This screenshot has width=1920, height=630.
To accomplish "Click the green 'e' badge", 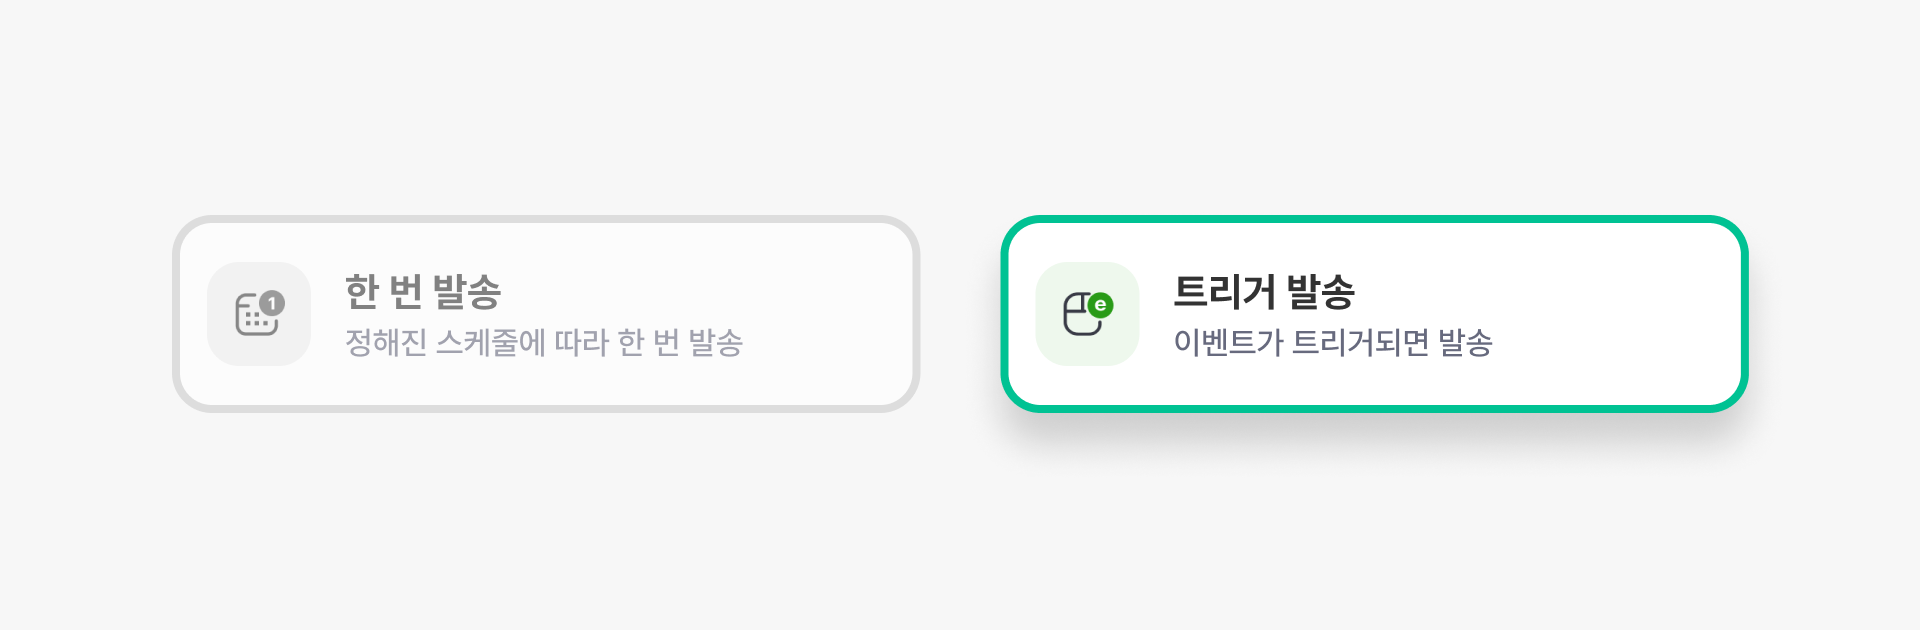I will coord(1100,305).
